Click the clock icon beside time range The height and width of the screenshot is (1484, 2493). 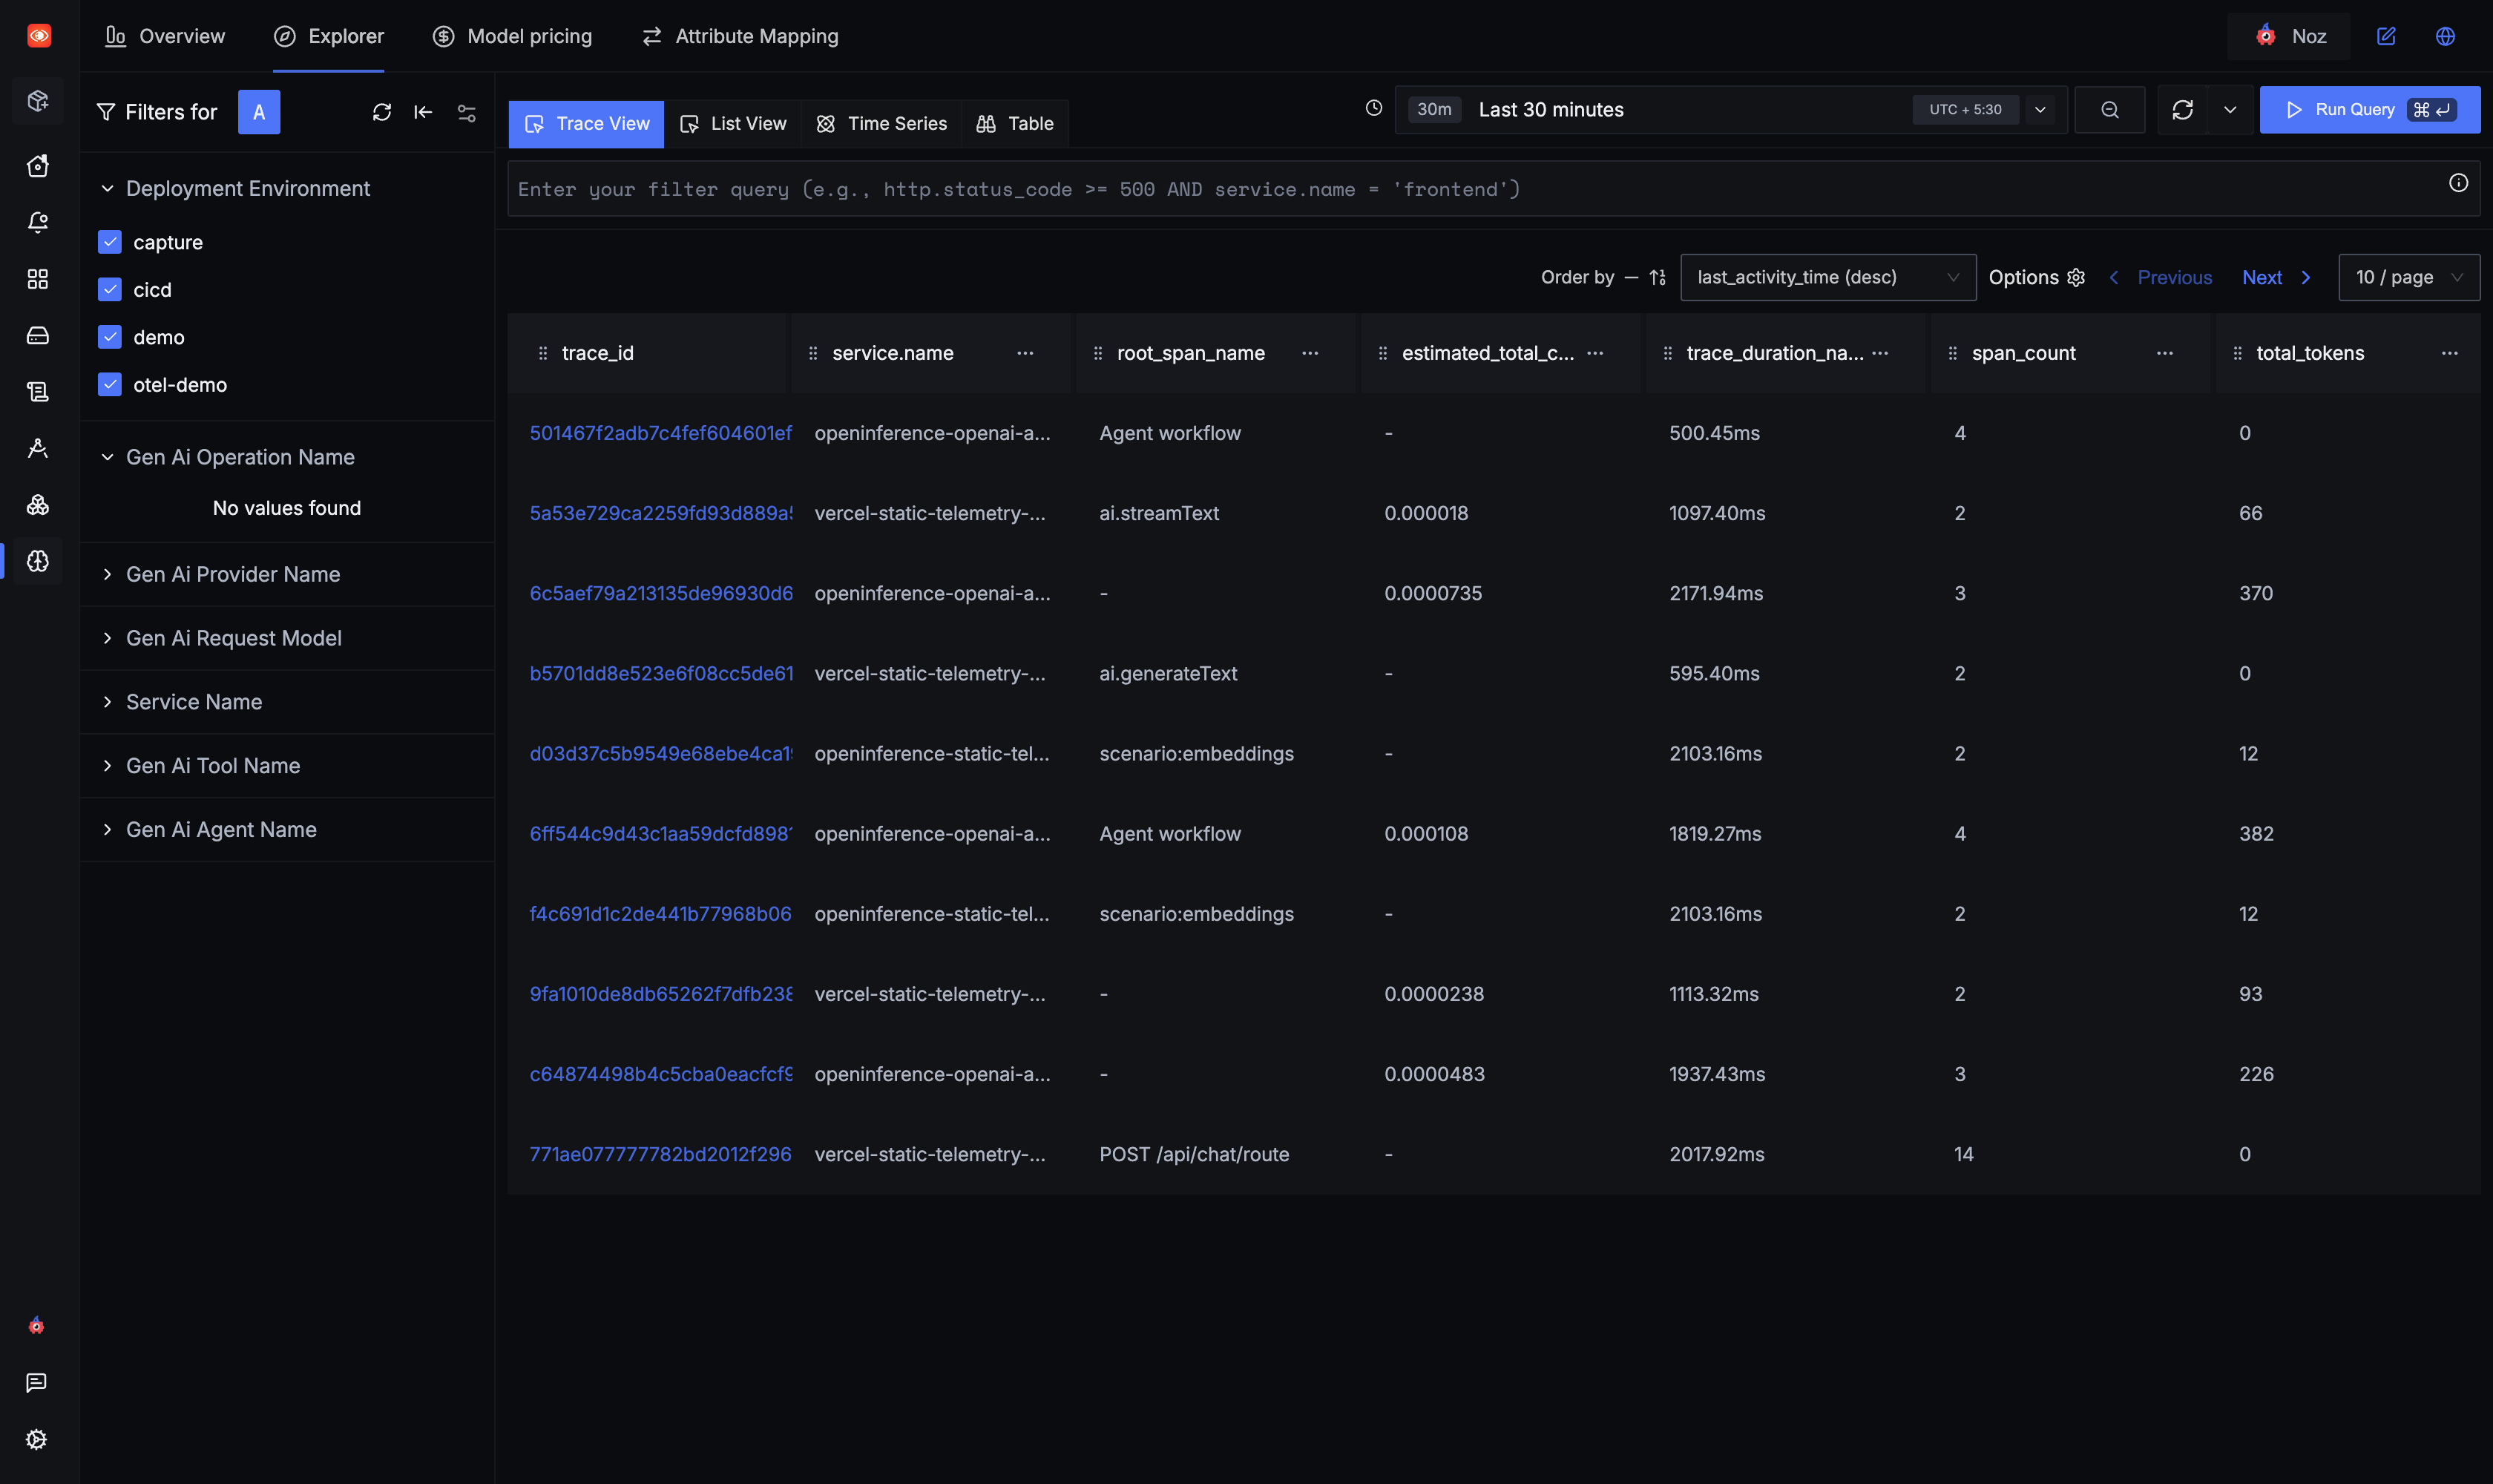(1374, 108)
